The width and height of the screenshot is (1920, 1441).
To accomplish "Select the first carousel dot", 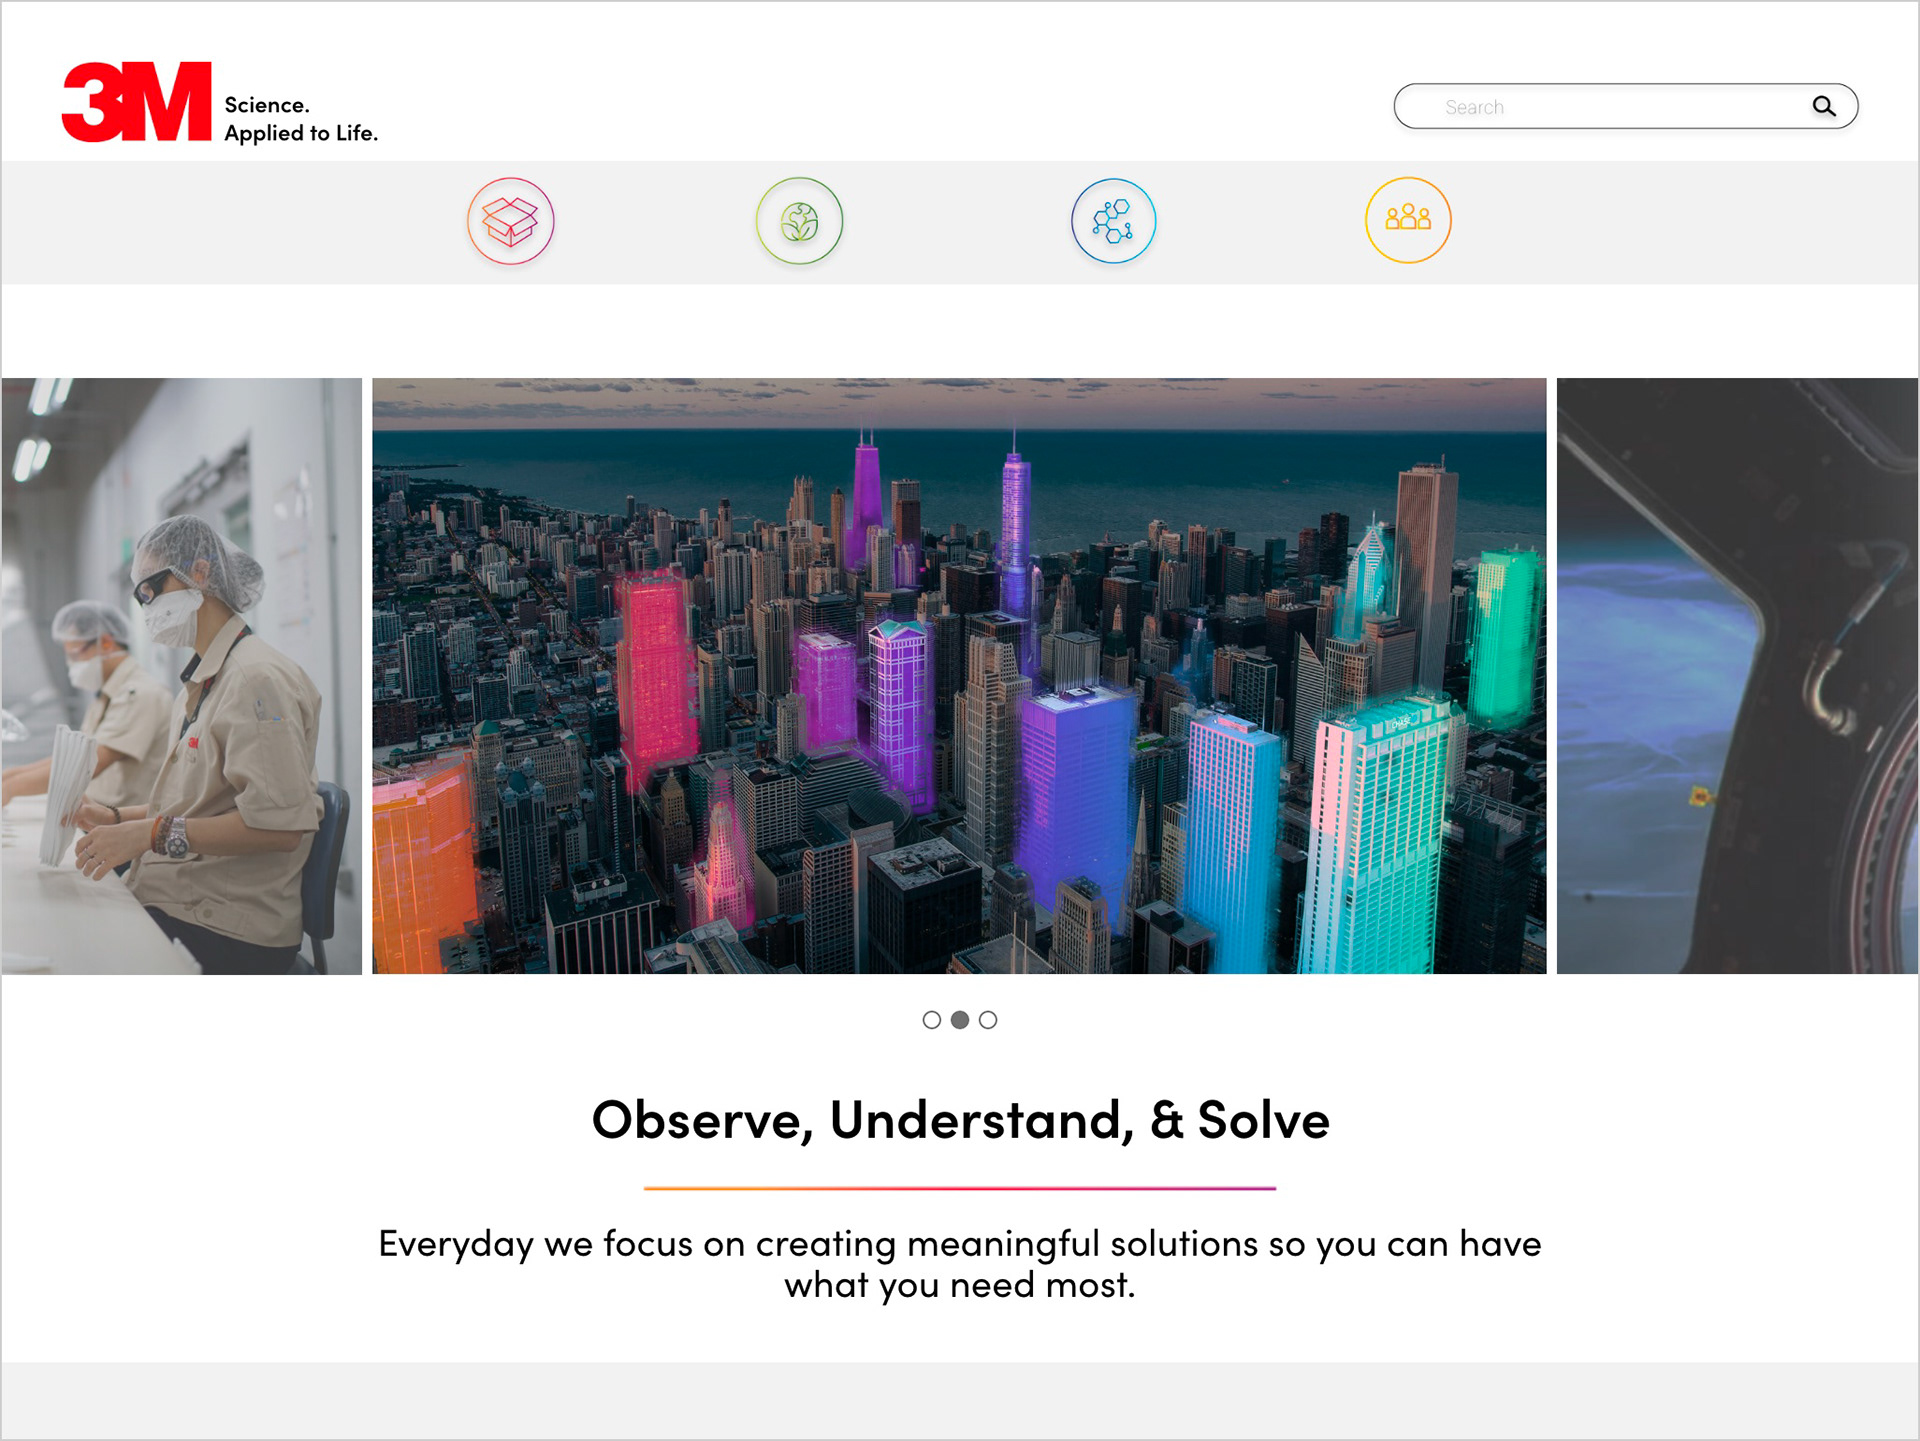I will 931,1020.
